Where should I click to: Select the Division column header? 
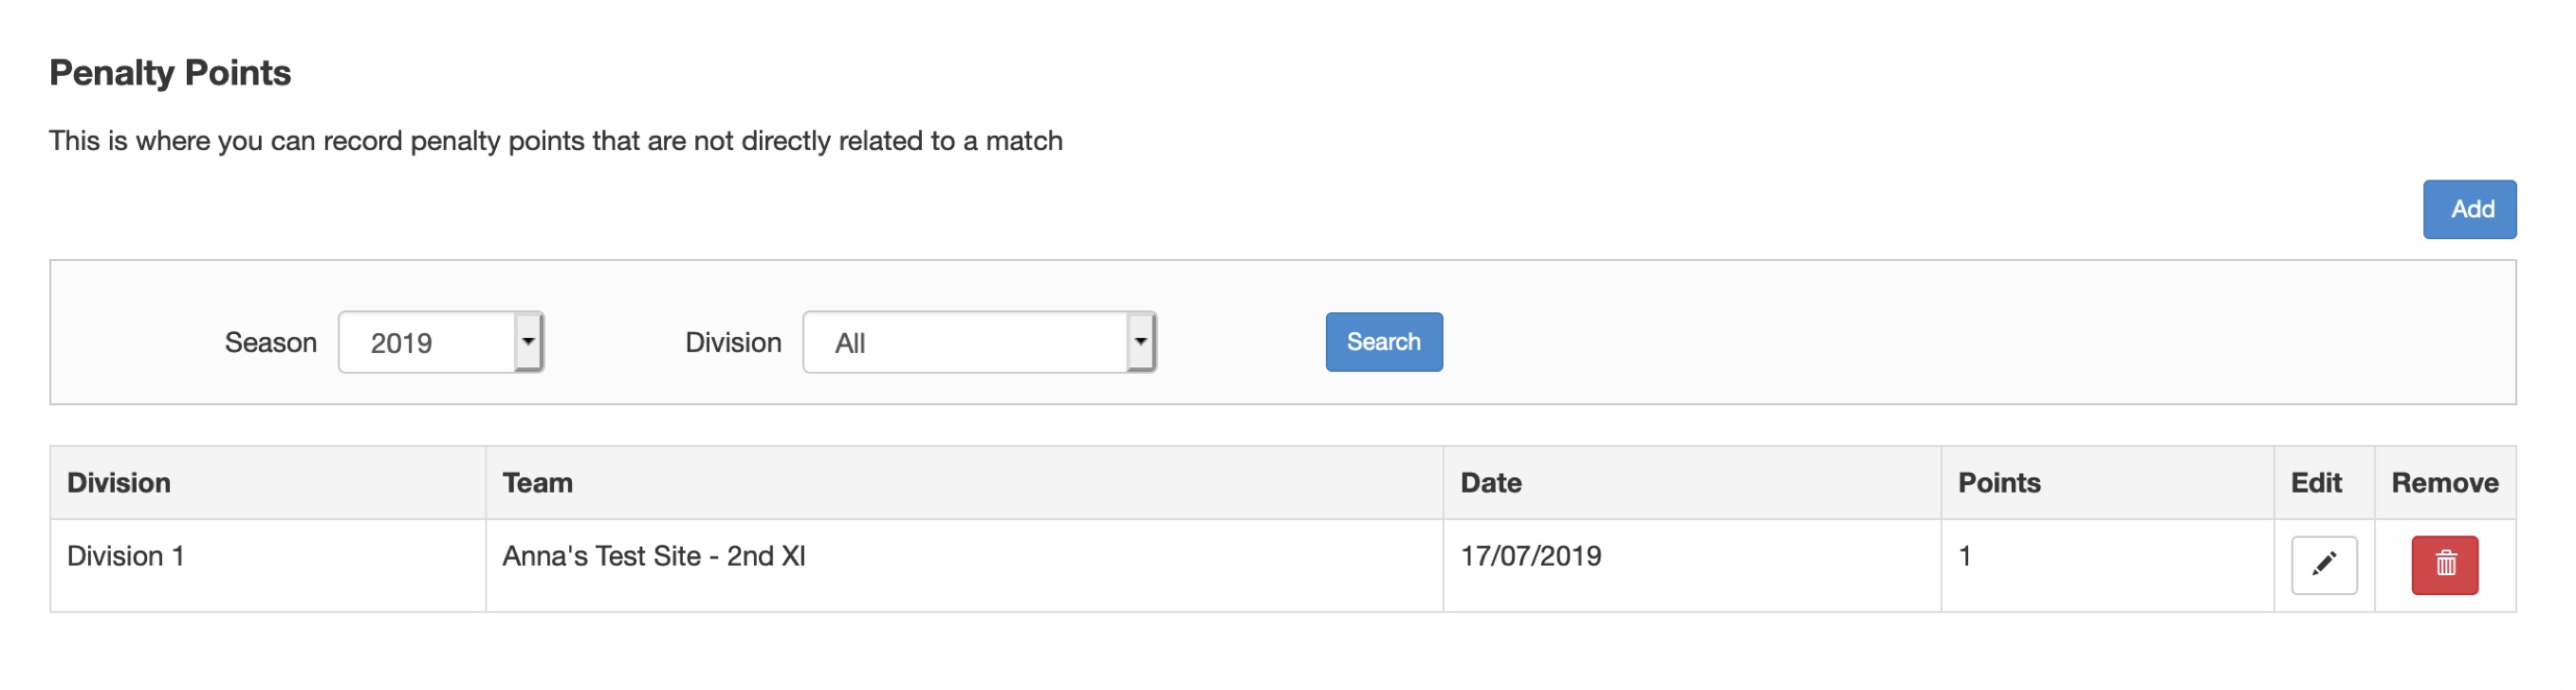[x=119, y=483]
